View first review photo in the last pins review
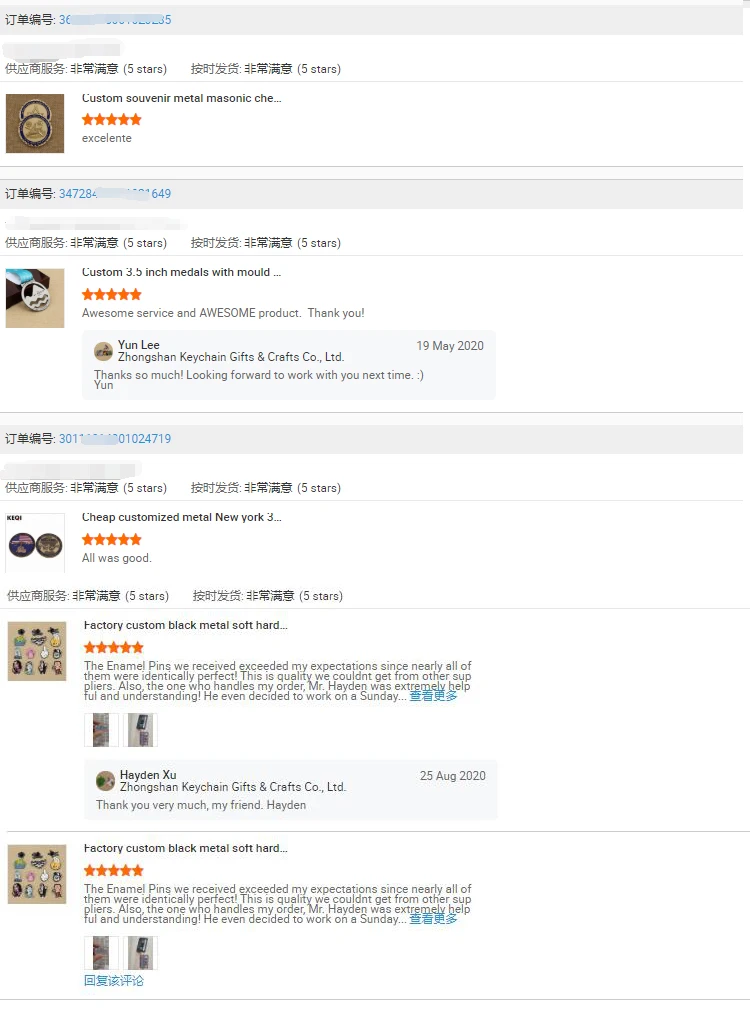Viewport: 750px width, 1014px height. click(101, 953)
